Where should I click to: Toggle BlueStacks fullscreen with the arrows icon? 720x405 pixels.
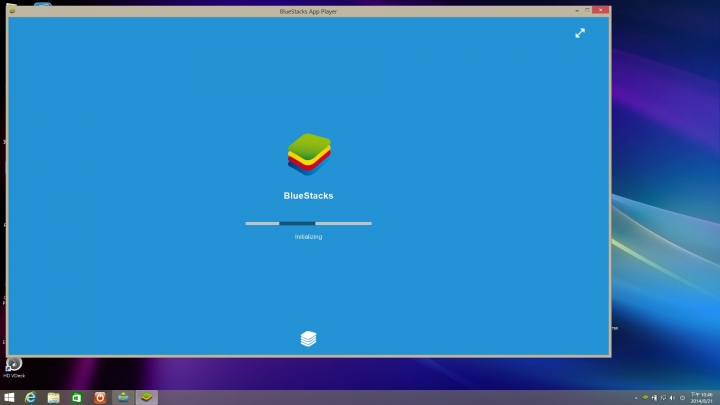click(x=580, y=33)
